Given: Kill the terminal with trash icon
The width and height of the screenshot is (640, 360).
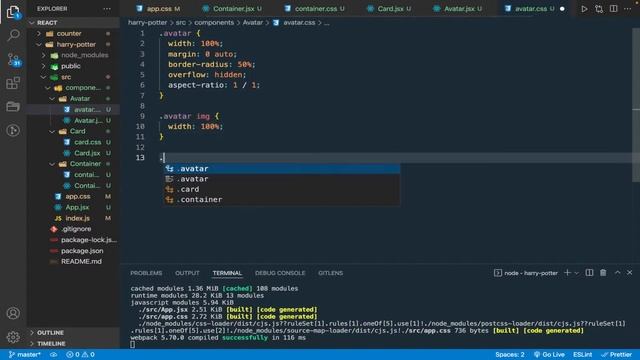Looking at the screenshot, I should (603, 273).
